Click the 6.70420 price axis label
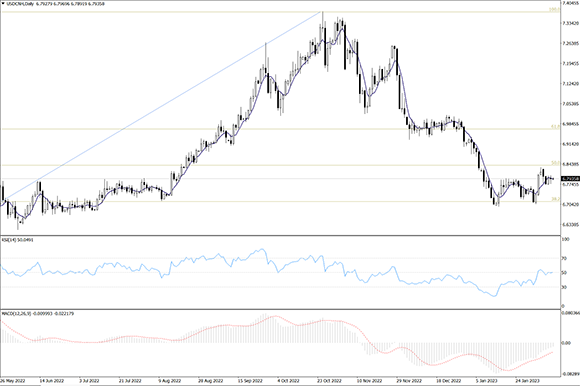This screenshot has height=386, width=580. pyautogui.click(x=570, y=204)
